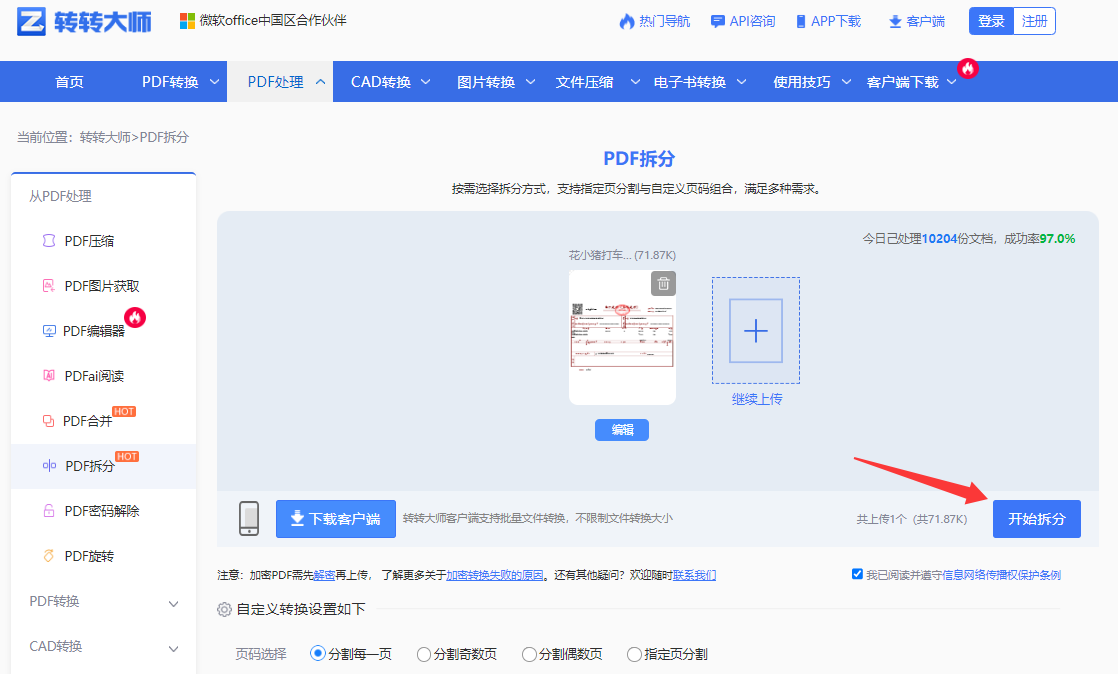Toggle the 信息网络传播权保护条例 agreement checkbox

click(x=857, y=574)
